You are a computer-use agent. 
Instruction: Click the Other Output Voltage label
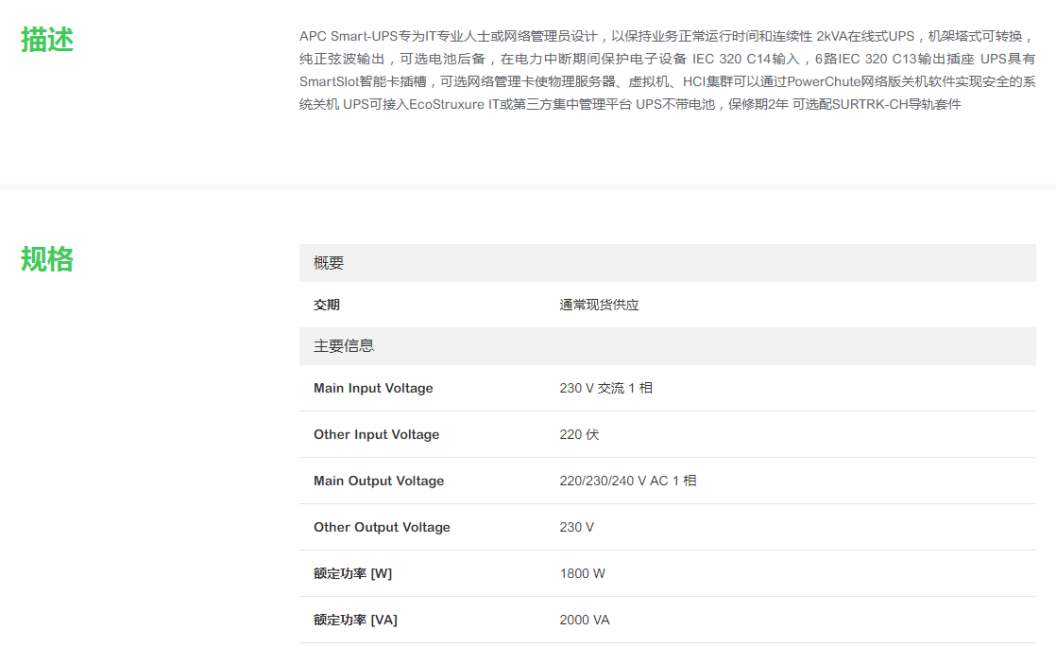(x=382, y=527)
